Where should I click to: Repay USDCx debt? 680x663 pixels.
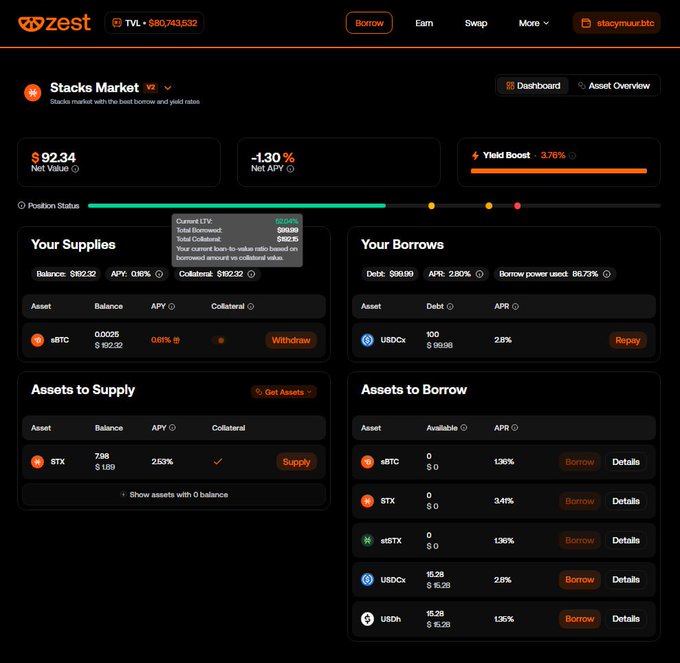628,340
